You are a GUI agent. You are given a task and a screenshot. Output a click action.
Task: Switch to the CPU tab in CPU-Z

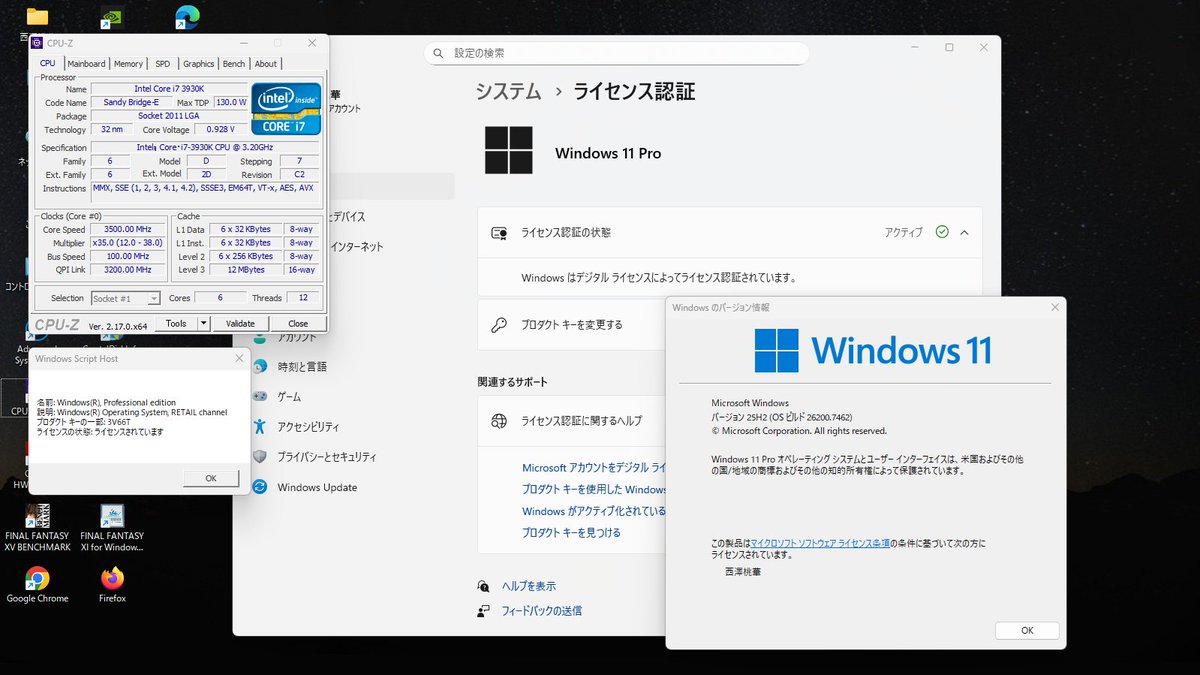click(x=47, y=63)
